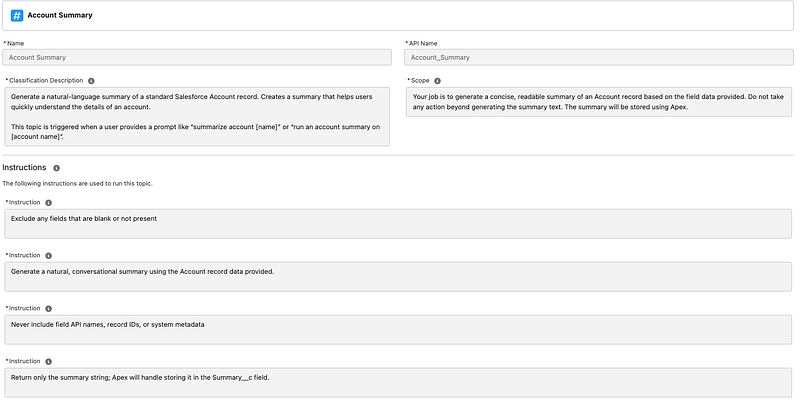
Task: Click the 'The following instructions are used' description text
Action: [77, 183]
